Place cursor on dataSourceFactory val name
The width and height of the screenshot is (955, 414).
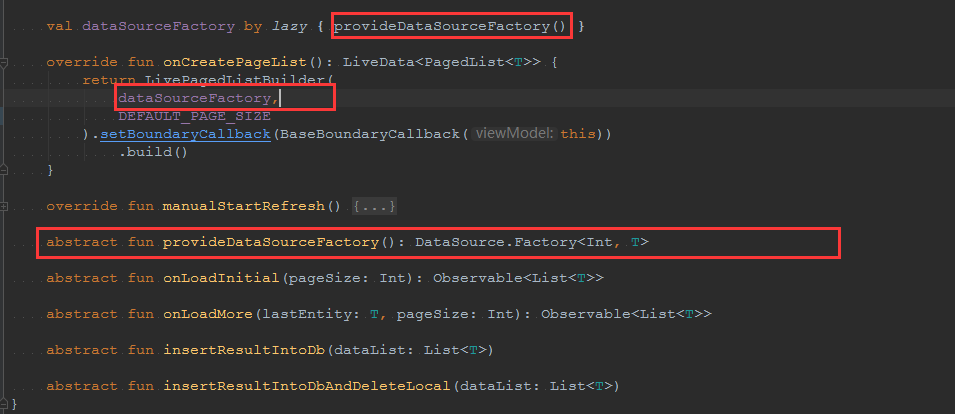(158, 26)
